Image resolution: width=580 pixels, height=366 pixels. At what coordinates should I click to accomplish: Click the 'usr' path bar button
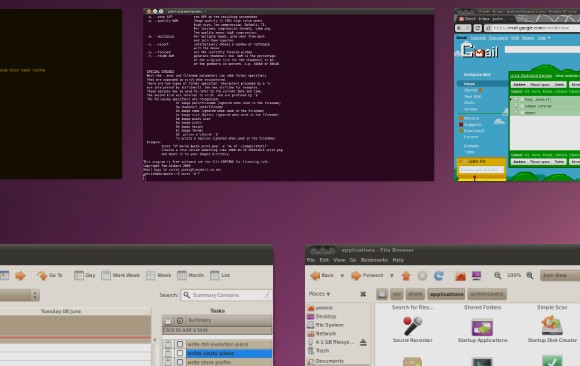tap(397, 294)
